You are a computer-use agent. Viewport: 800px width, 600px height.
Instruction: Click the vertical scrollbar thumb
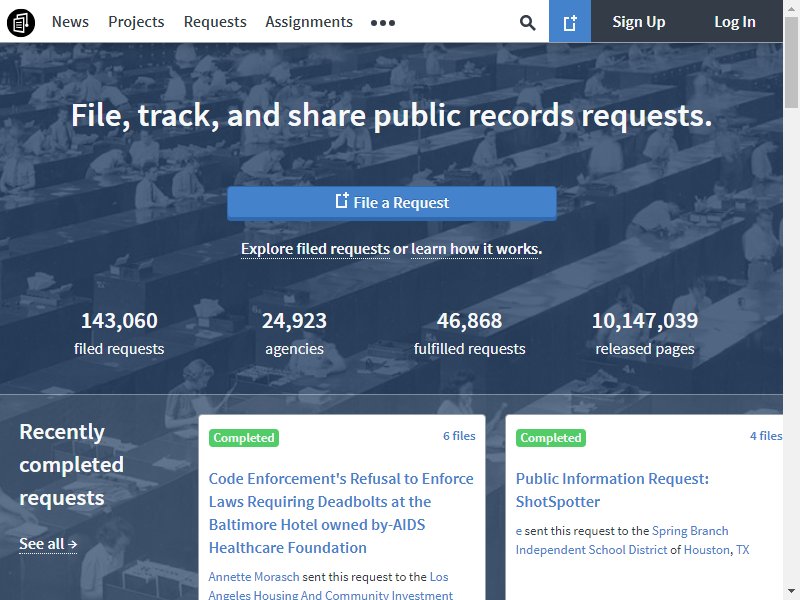point(791,62)
